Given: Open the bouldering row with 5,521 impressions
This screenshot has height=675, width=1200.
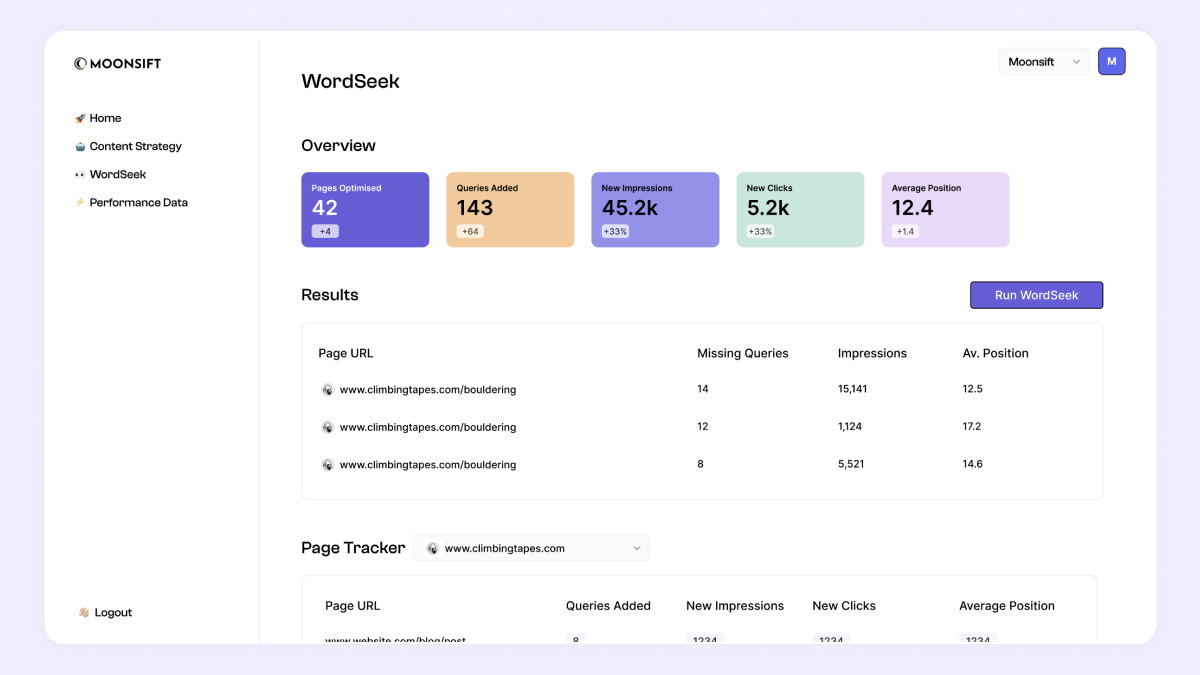Looking at the screenshot, I should [702, 465].
